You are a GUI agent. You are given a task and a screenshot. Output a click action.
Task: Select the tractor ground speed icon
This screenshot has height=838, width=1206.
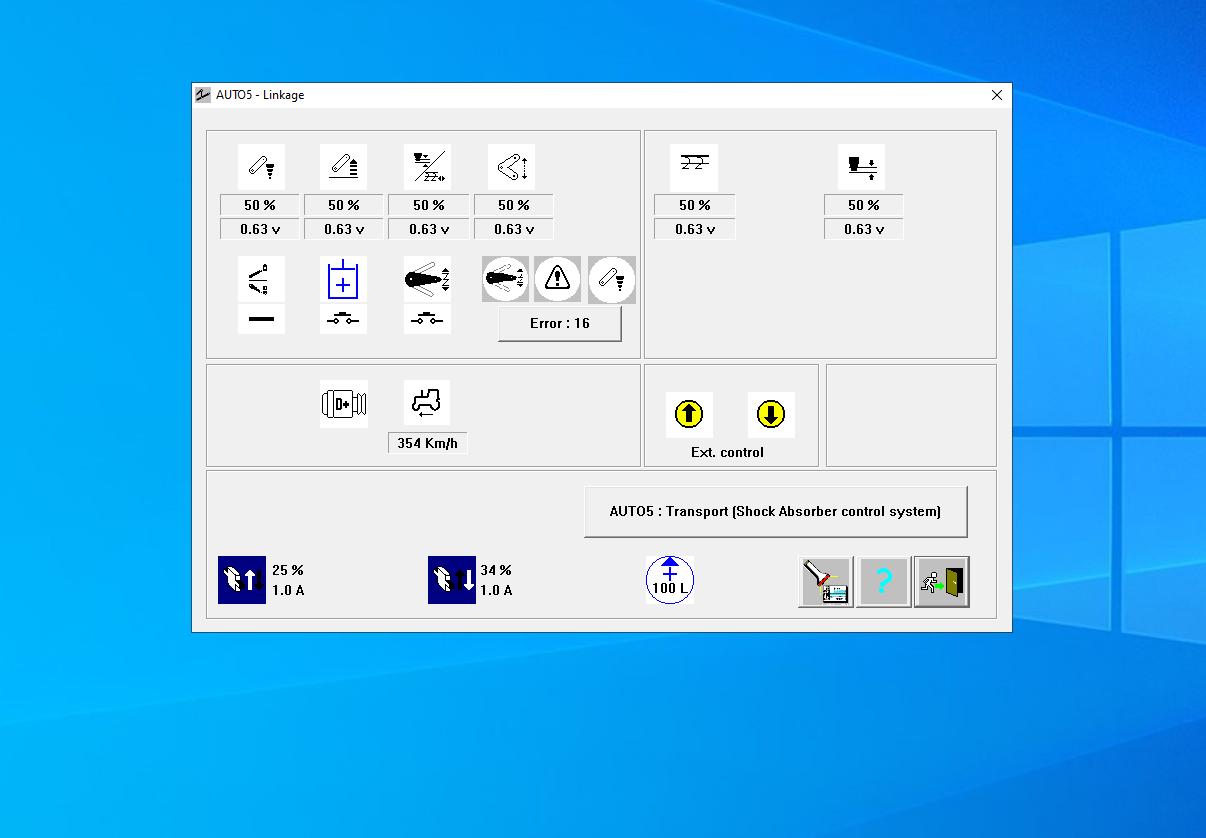[x=427, y=403]
